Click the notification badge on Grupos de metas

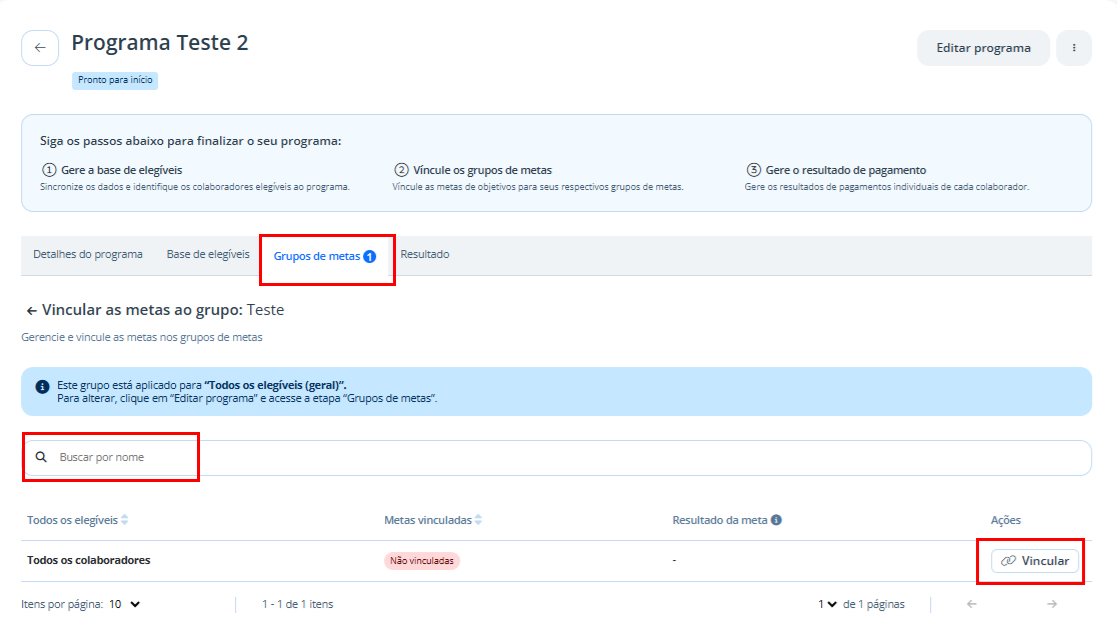click(x=370, y=256)
